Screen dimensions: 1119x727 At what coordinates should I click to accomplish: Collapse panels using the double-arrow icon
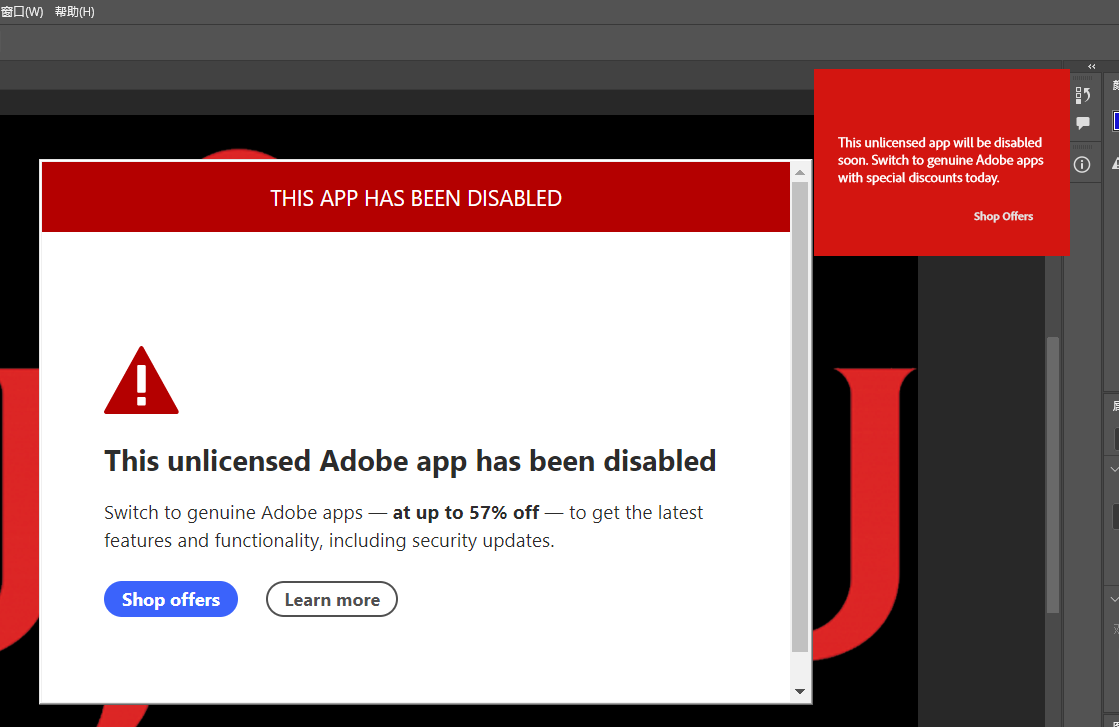pyautogui.click(x=1092, y=67)
